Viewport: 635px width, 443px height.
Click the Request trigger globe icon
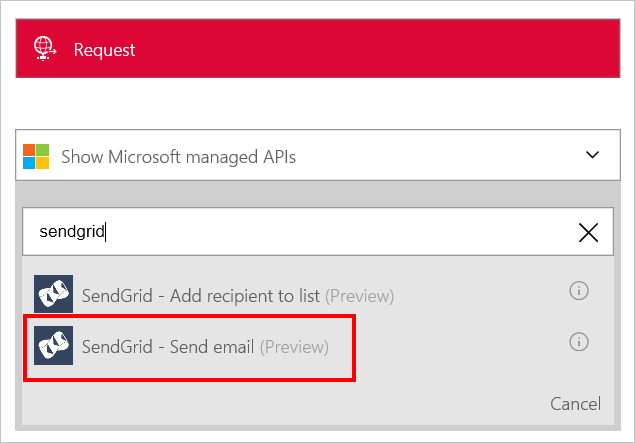[45, 48]
